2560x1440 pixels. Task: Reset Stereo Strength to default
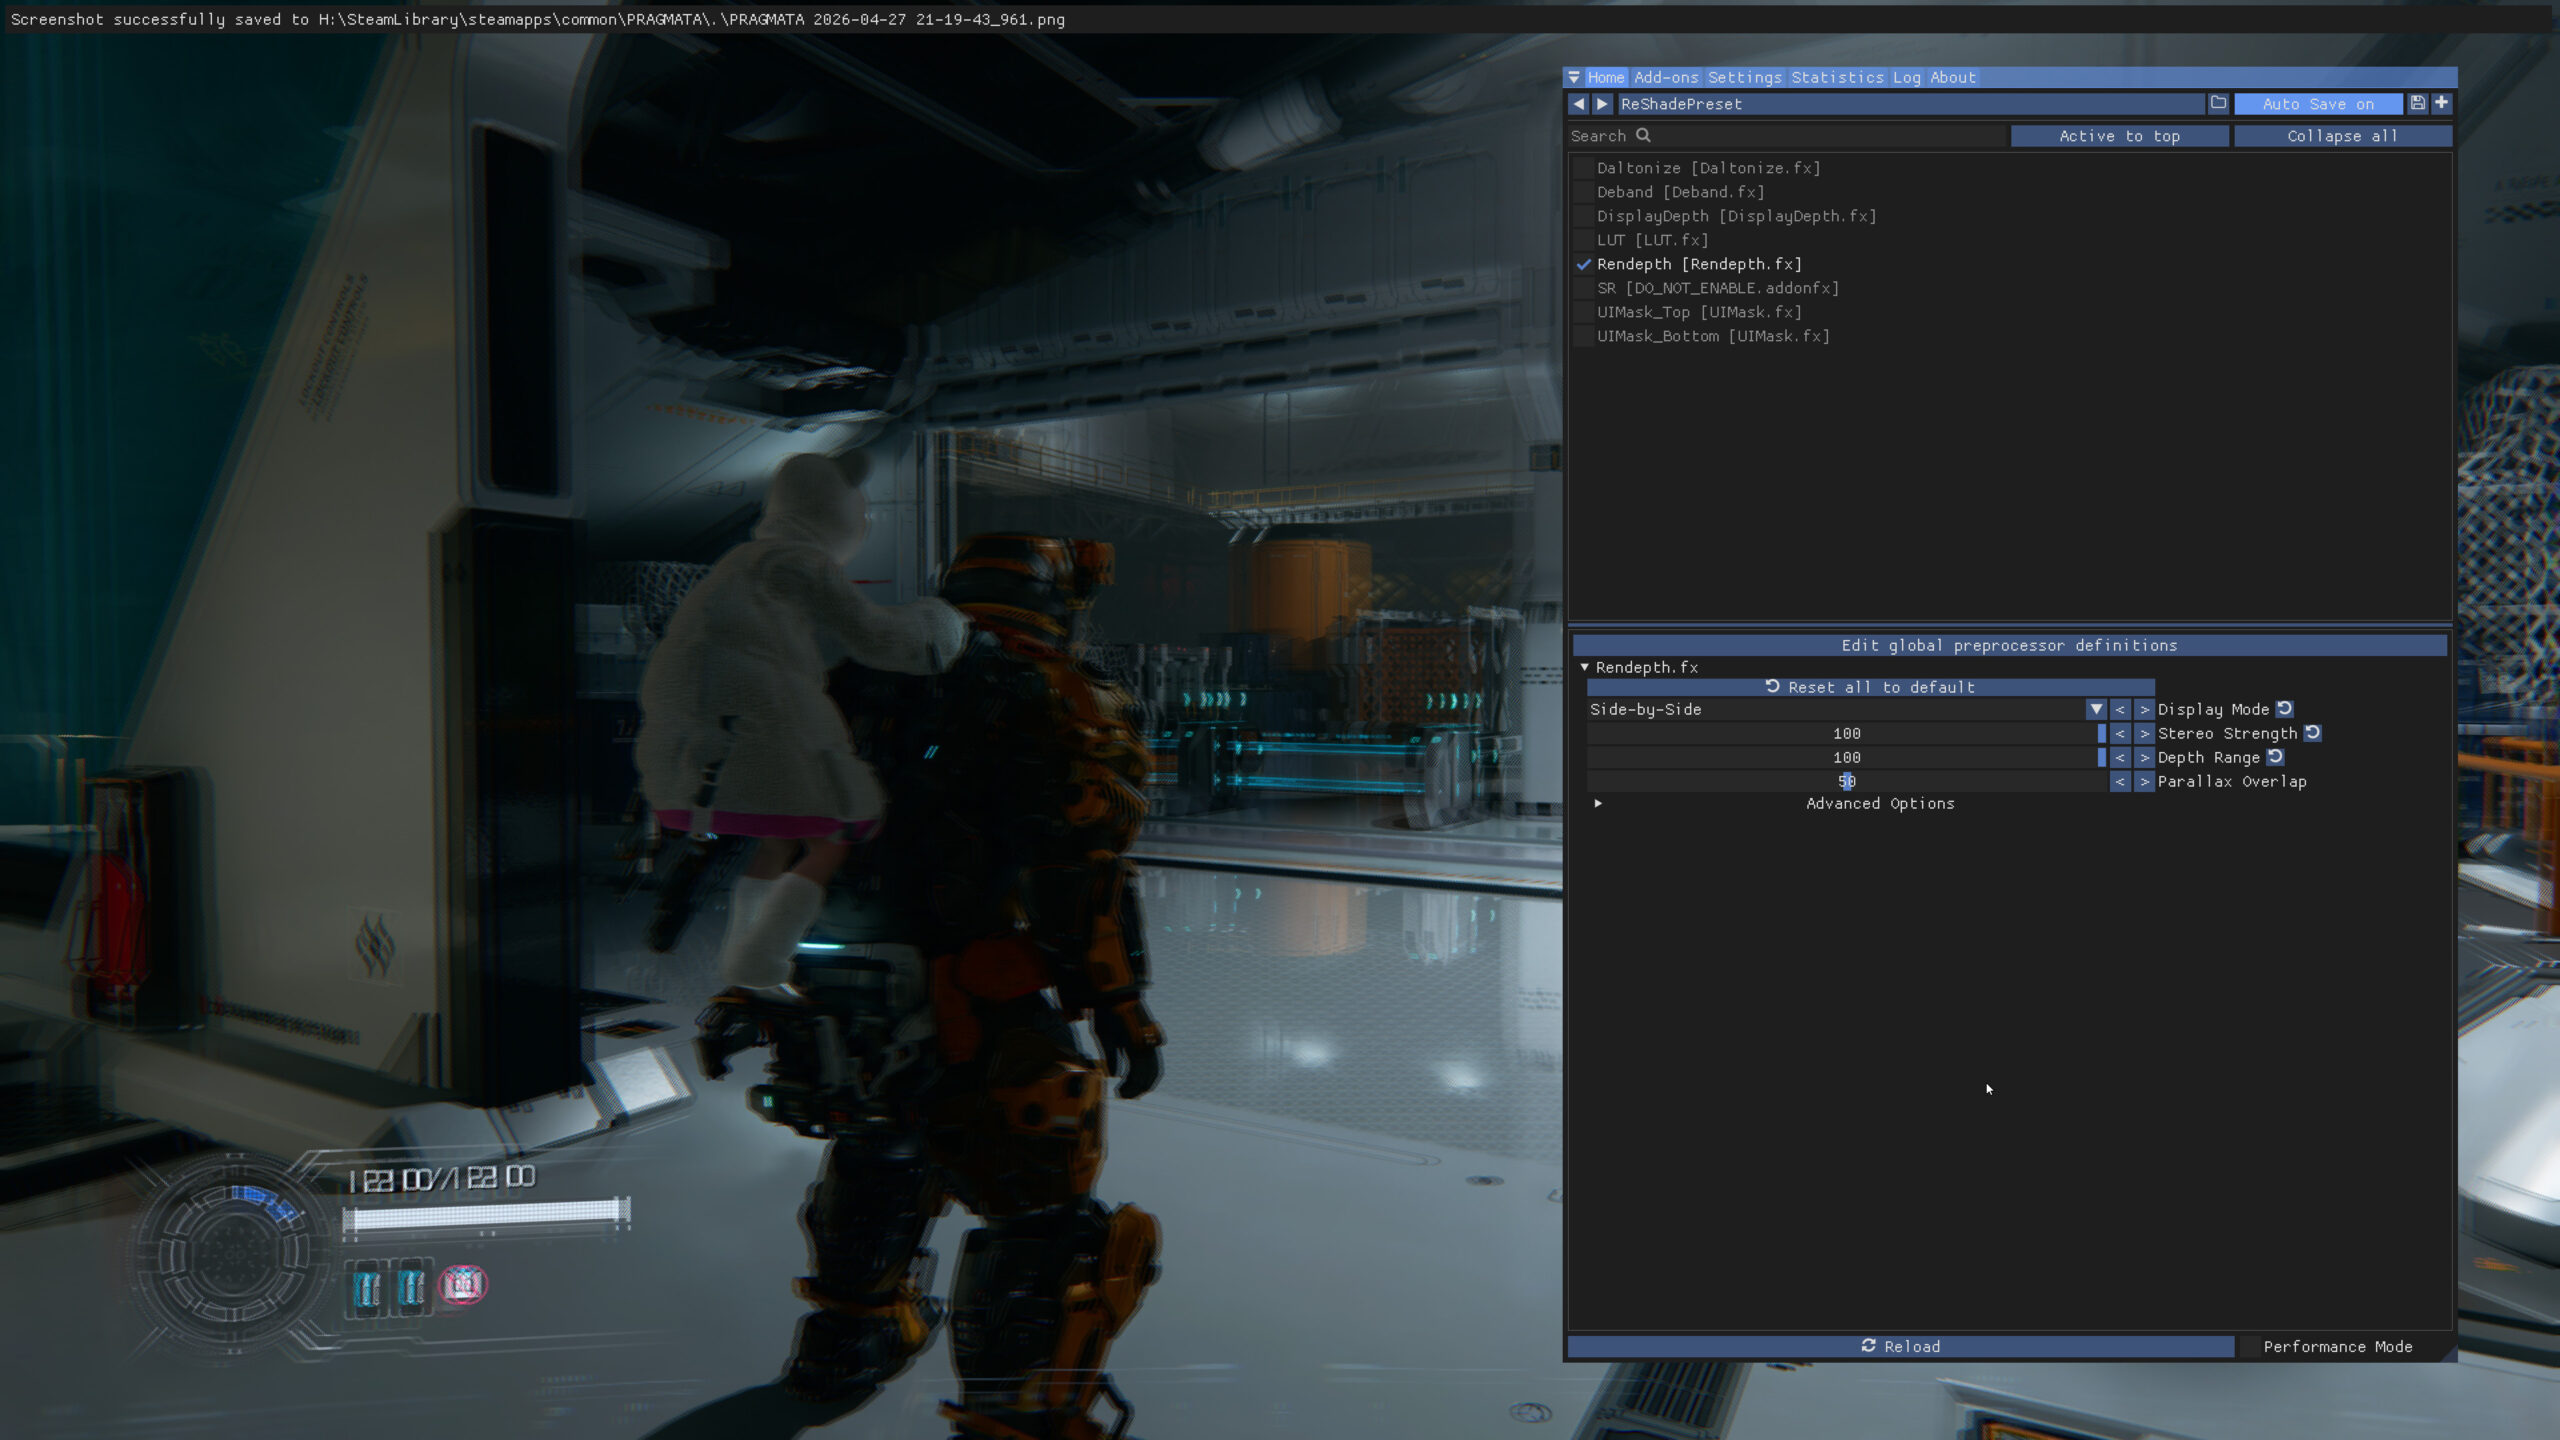click(2313, 733)
